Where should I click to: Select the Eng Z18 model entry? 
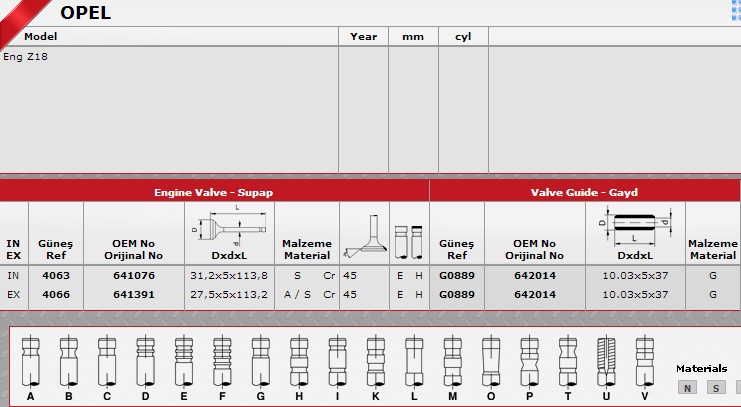(26, 57)
